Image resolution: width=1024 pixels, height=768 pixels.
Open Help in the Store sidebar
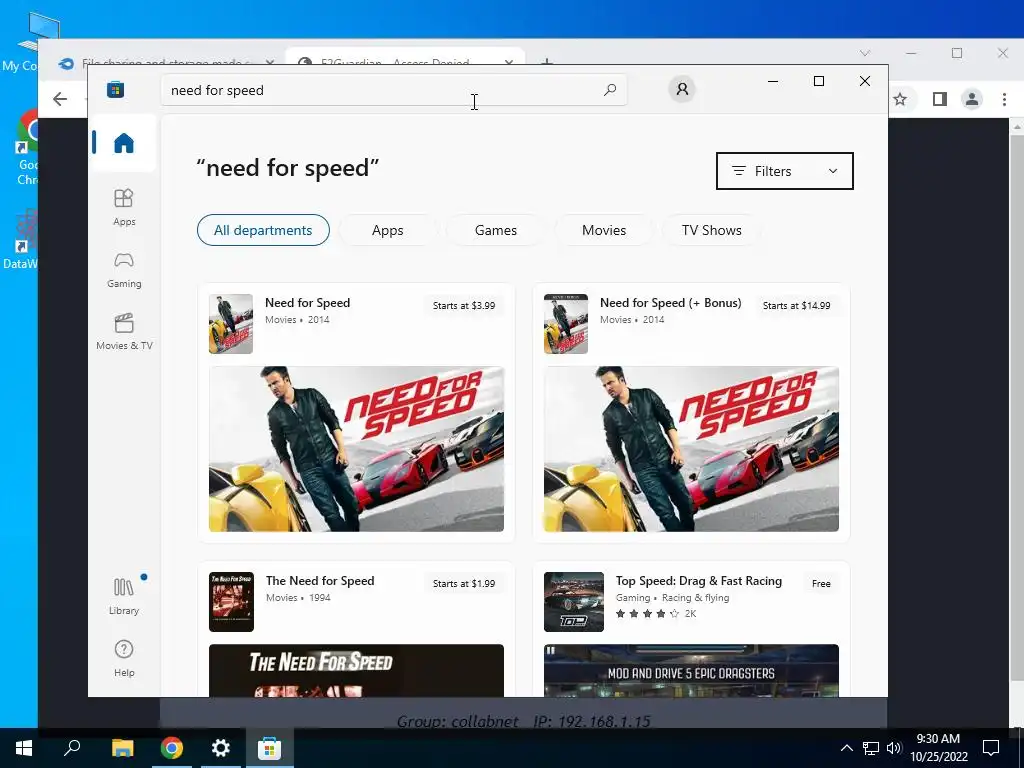click(123, 658)
